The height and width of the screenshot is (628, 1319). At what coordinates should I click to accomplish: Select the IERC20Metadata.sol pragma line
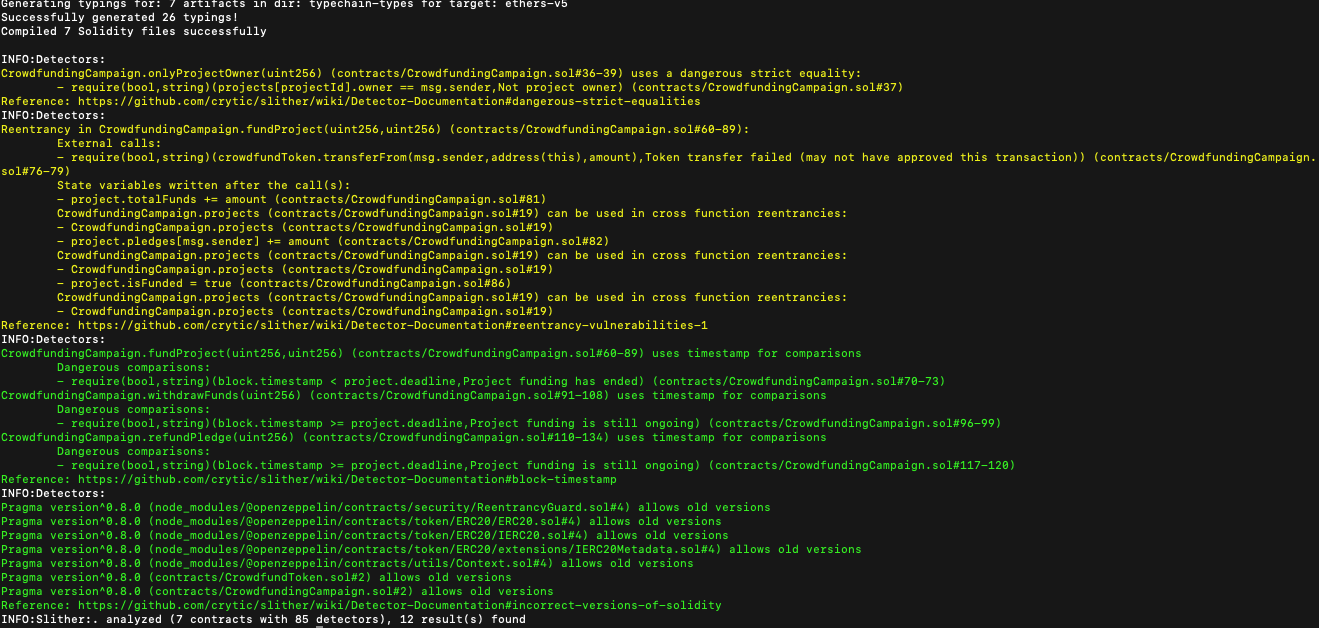(431, 549)
